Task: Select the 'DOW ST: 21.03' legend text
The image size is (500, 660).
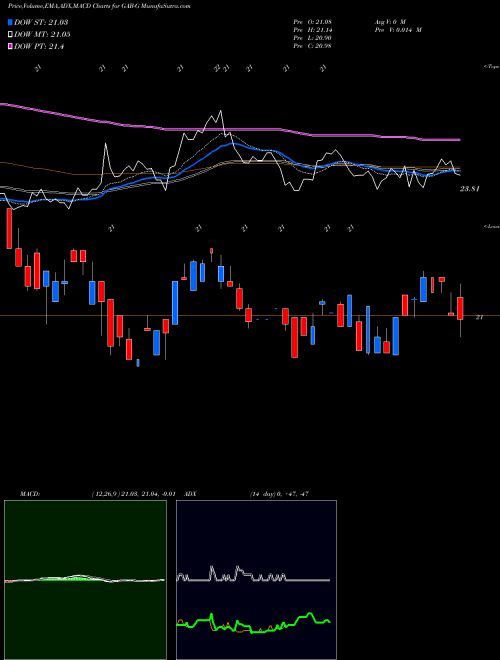Action: [x=41, y=22]
